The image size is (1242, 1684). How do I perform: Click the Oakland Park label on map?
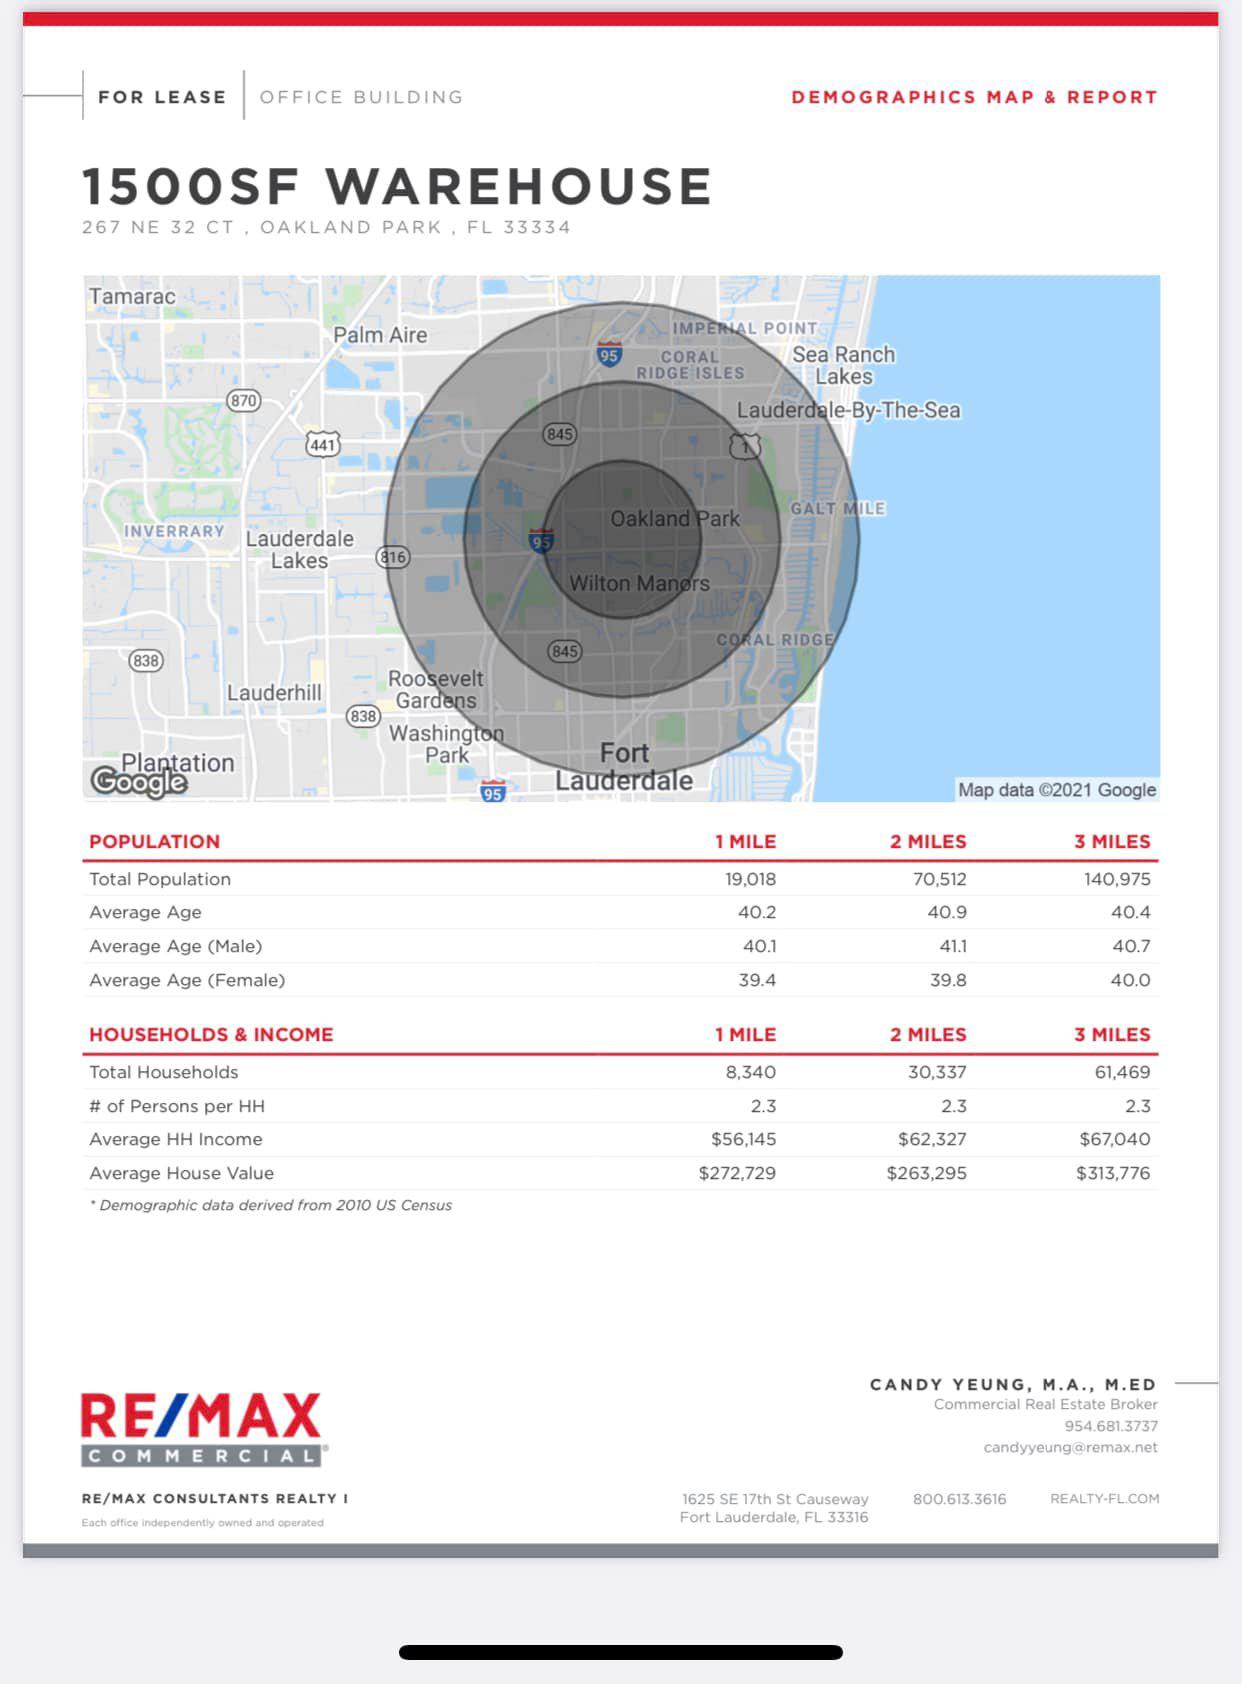point(675,519)
